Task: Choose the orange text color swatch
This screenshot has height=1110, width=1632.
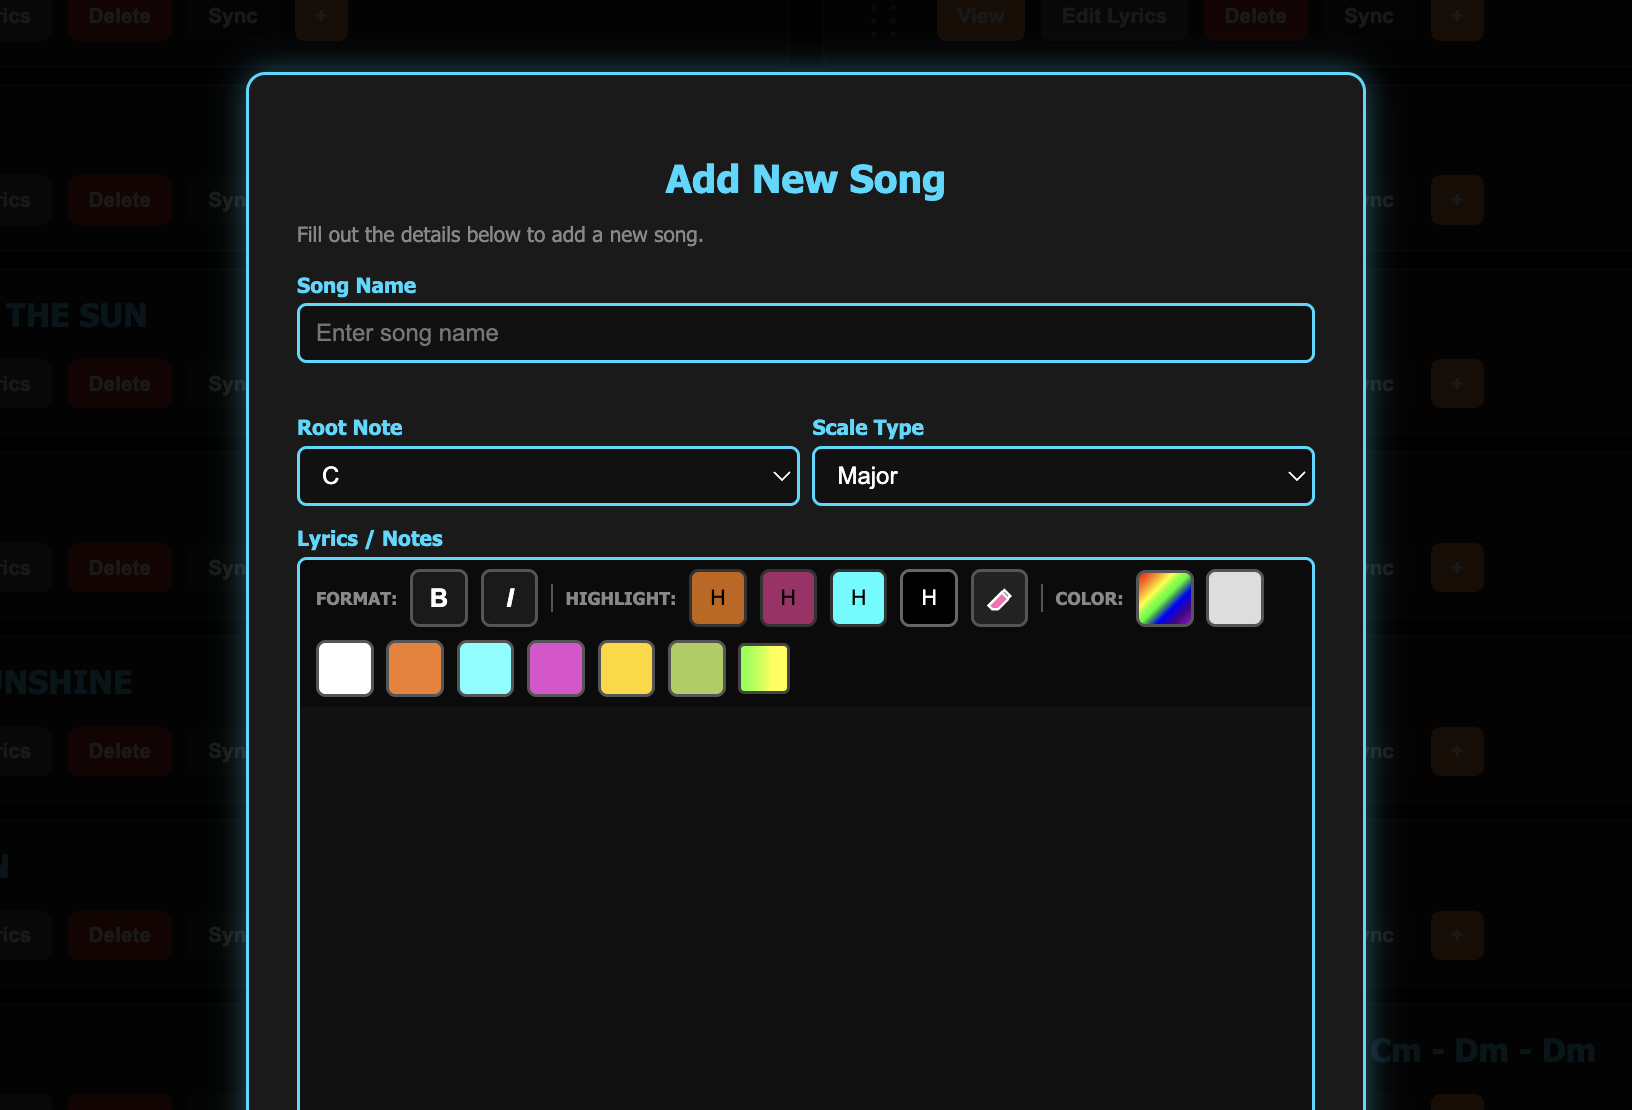Action: [x=415, y=668]
